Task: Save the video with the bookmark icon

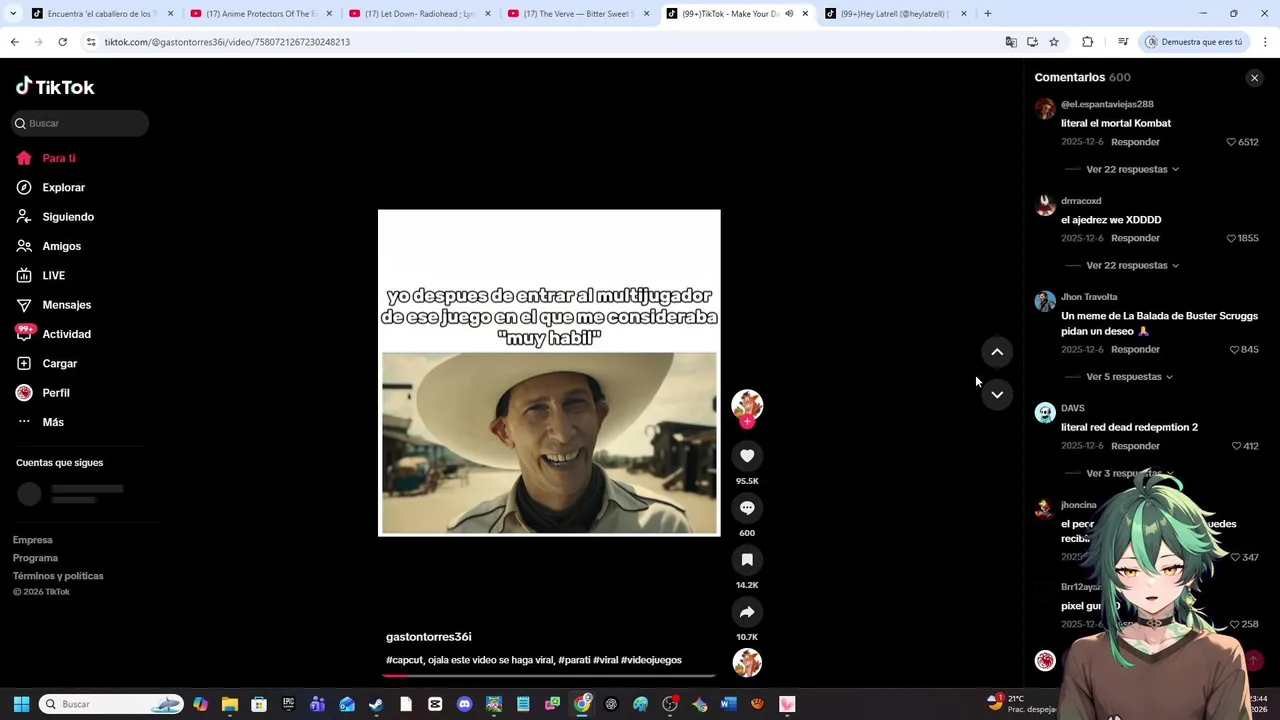Action: [747, 560]
